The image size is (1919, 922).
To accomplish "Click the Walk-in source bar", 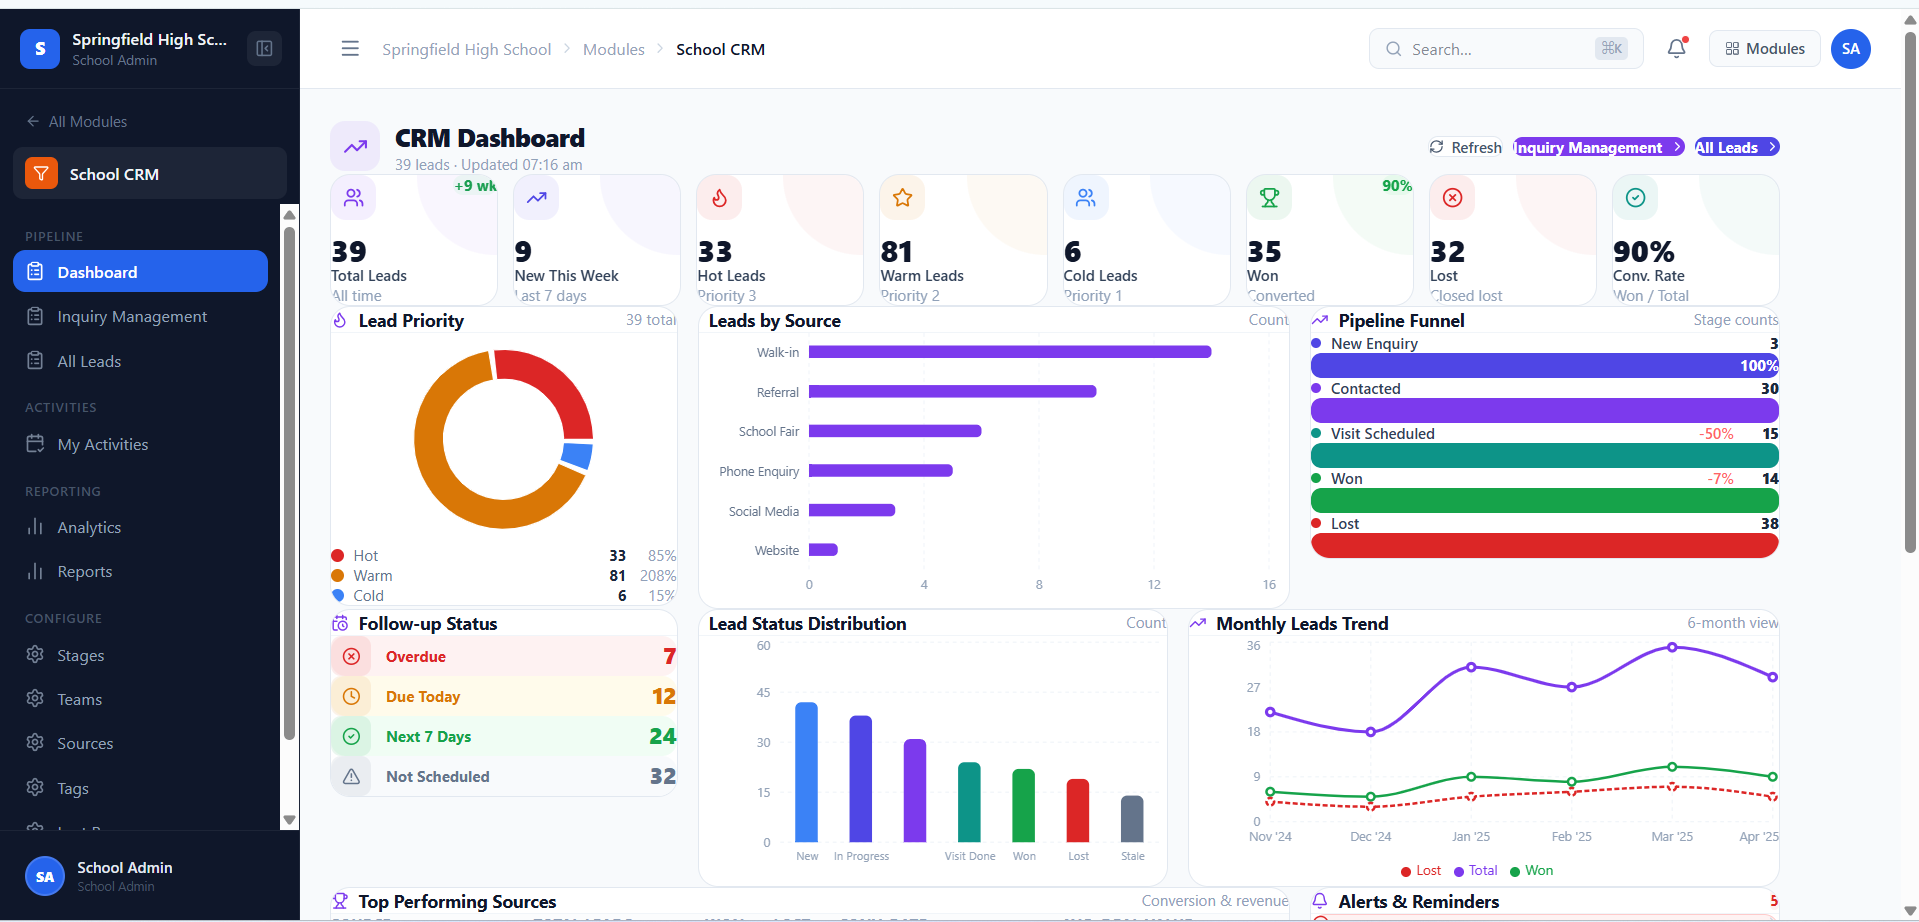I will point(1010,352).
